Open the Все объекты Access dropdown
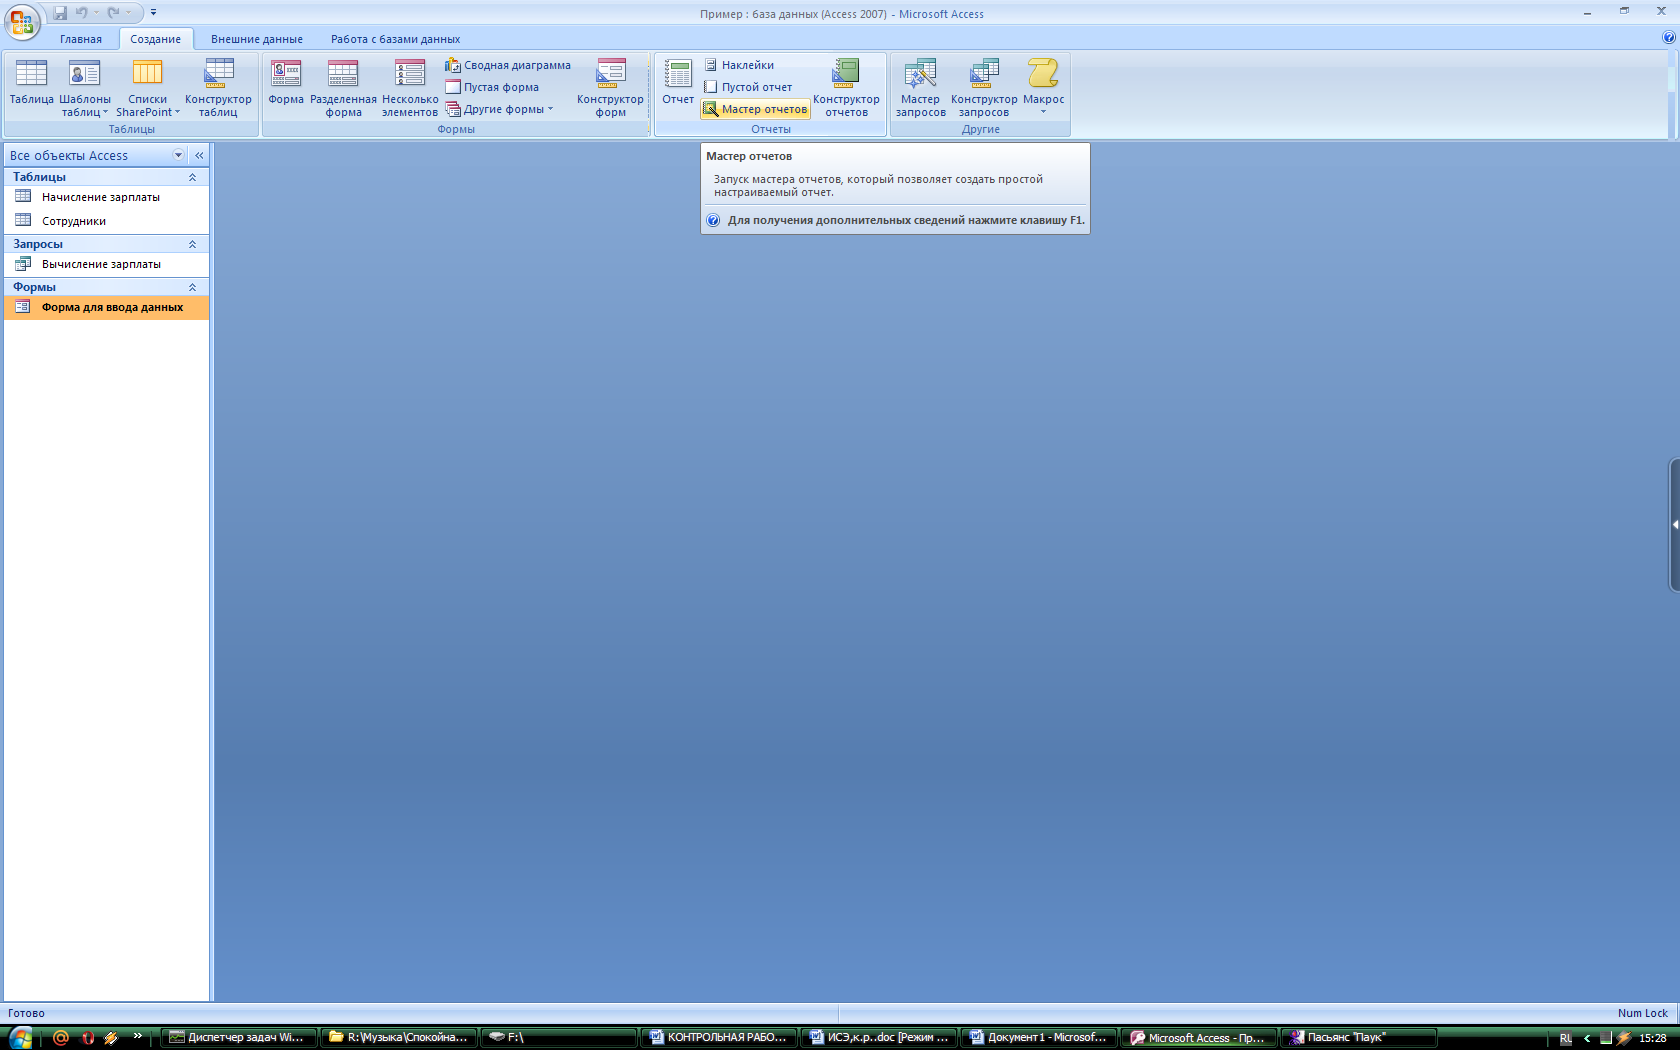 (x=179, y=155)
